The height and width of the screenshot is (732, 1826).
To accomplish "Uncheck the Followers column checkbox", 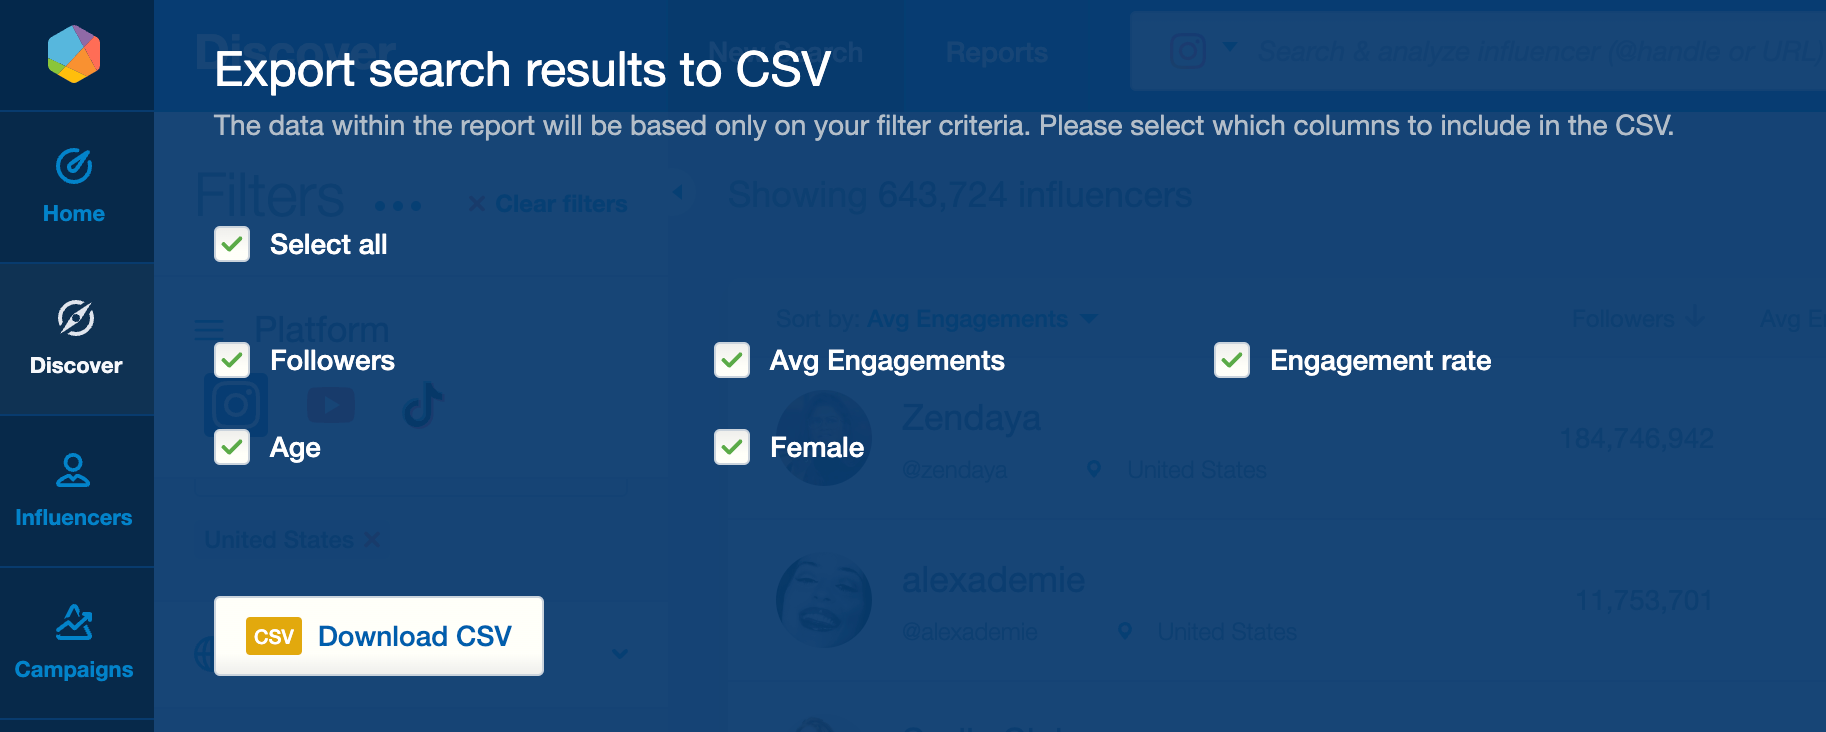I will 232,360.
